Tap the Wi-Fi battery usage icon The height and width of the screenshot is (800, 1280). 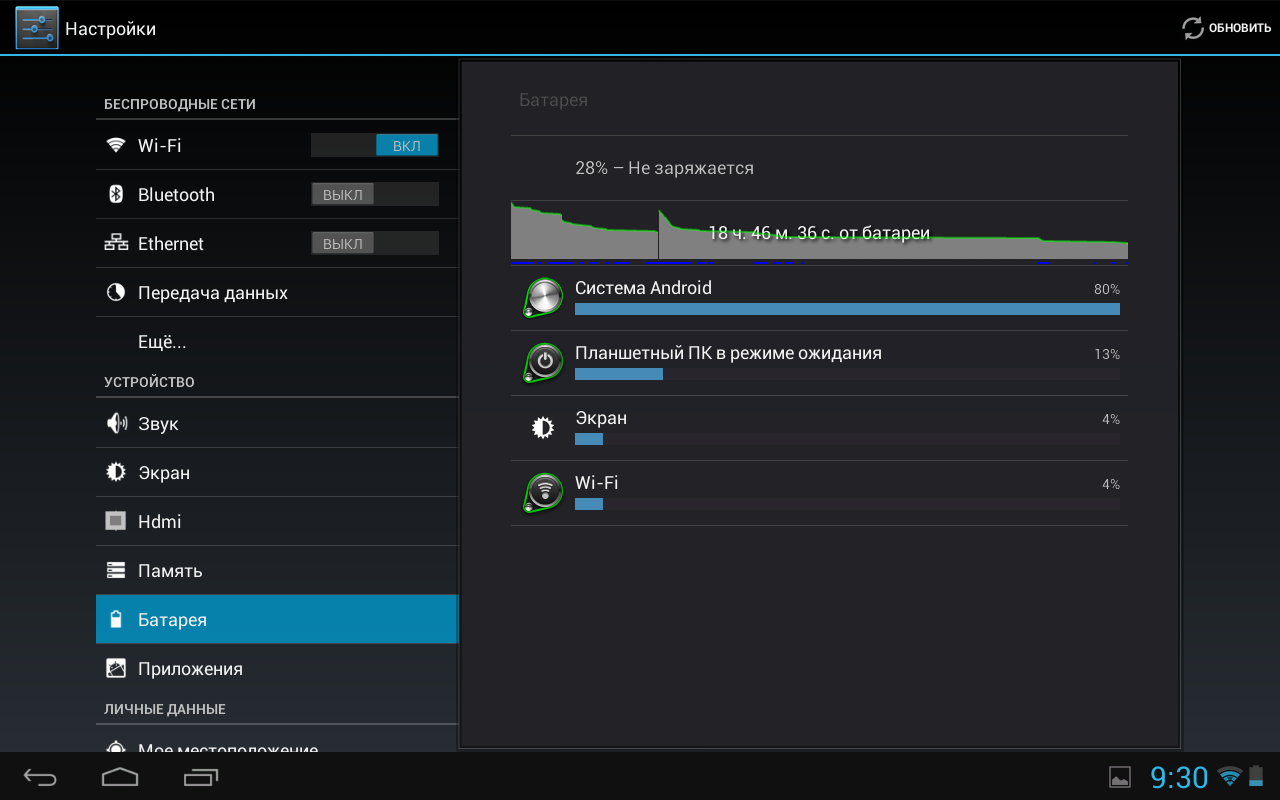click(x=544, y=492)
